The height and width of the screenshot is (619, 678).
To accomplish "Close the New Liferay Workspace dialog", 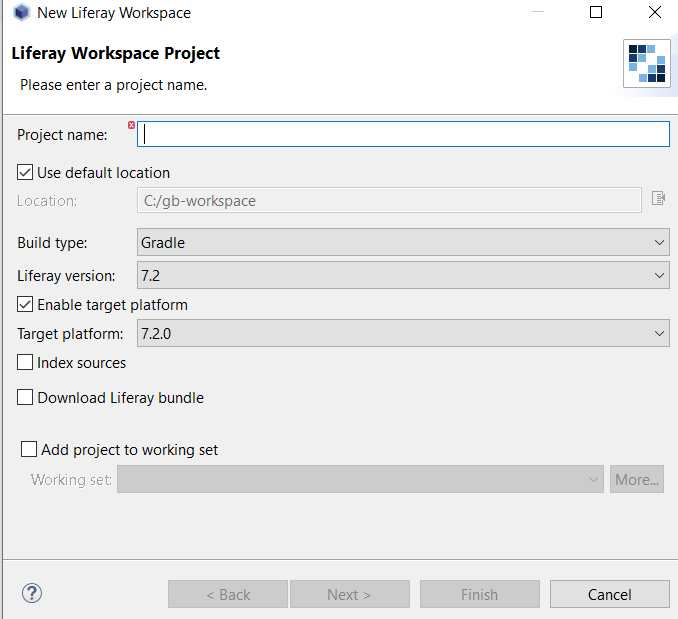I will (x=655, y=12).
